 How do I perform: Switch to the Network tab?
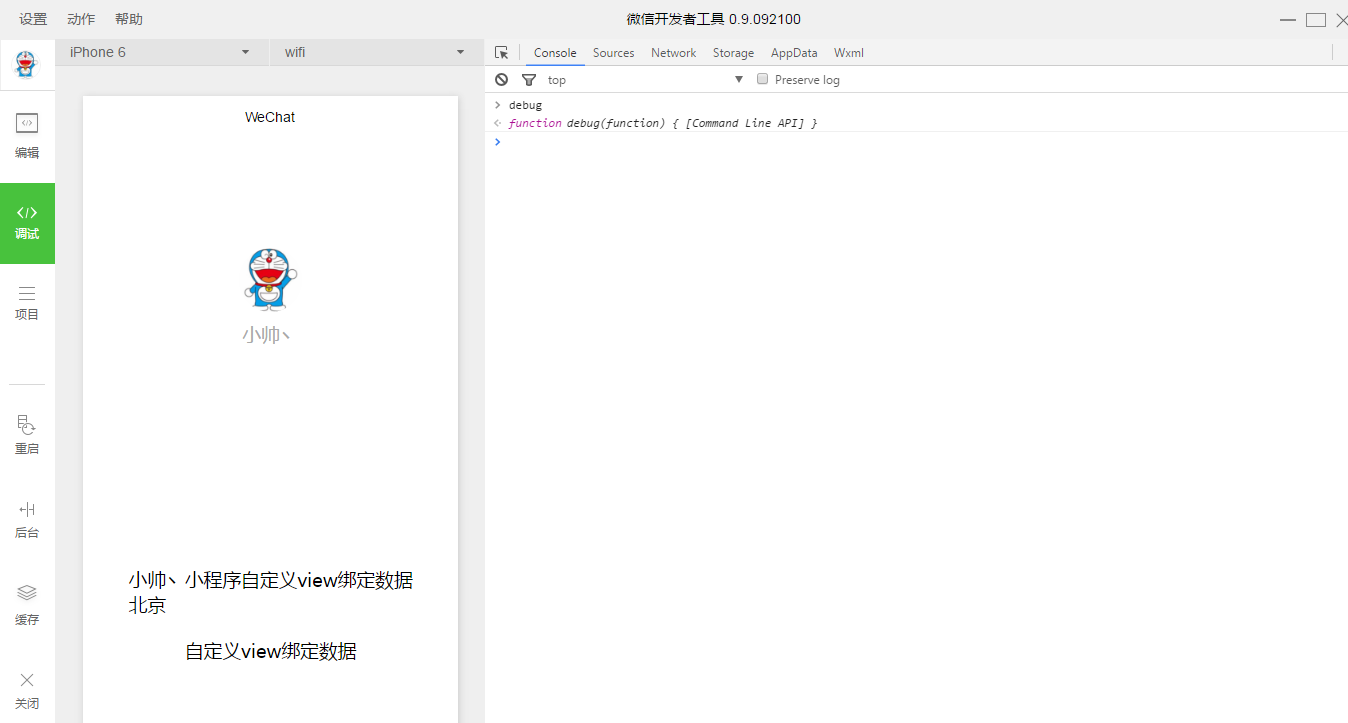pyautogui.click(x=673, y=53)
